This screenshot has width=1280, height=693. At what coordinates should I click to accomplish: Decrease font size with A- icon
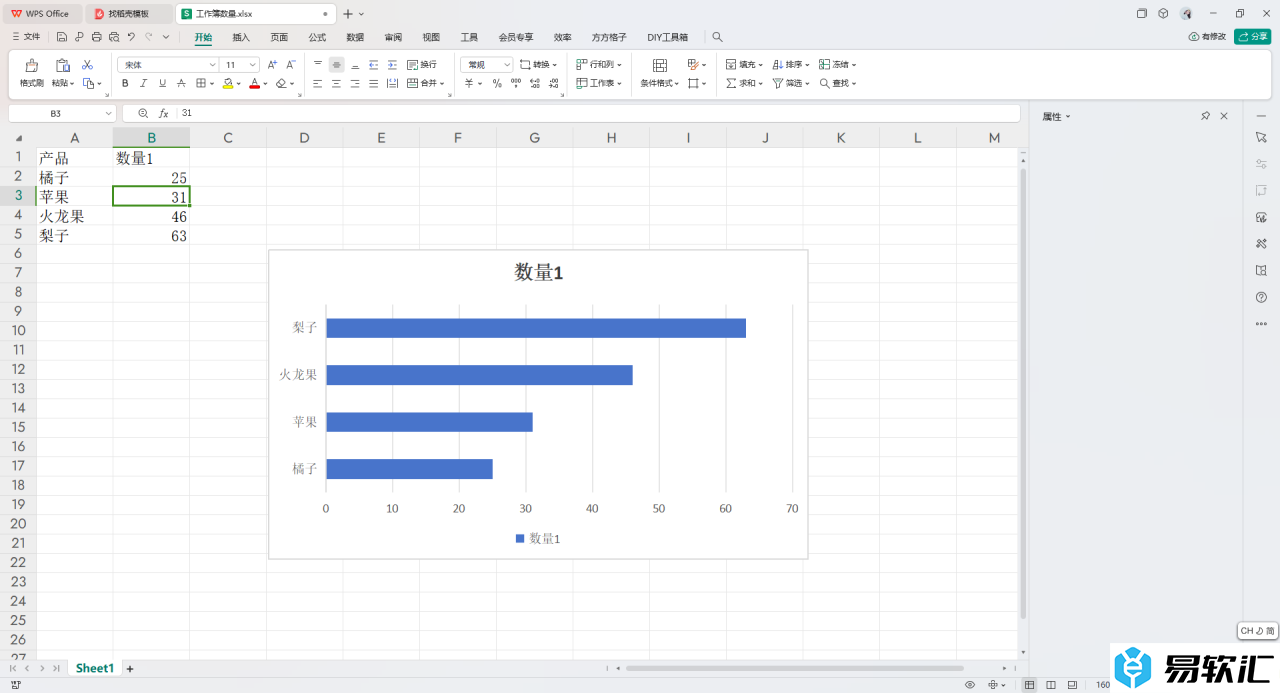point(290,64)
